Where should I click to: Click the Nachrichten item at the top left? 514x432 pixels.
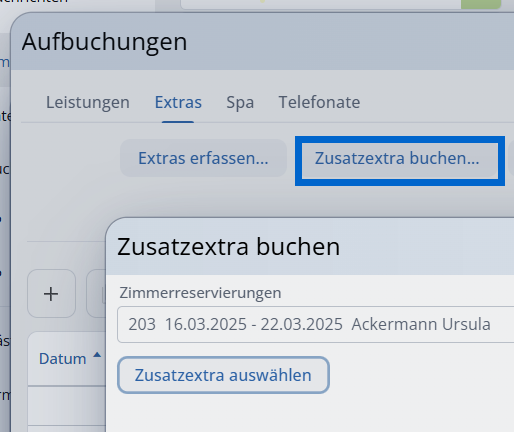pos(34,1)
